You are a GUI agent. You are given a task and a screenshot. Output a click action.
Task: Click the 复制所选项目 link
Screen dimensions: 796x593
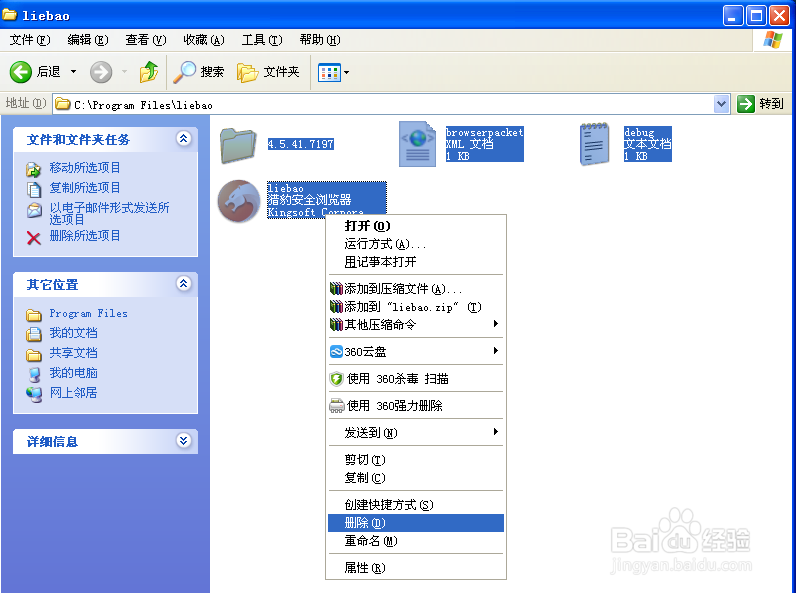85,188
